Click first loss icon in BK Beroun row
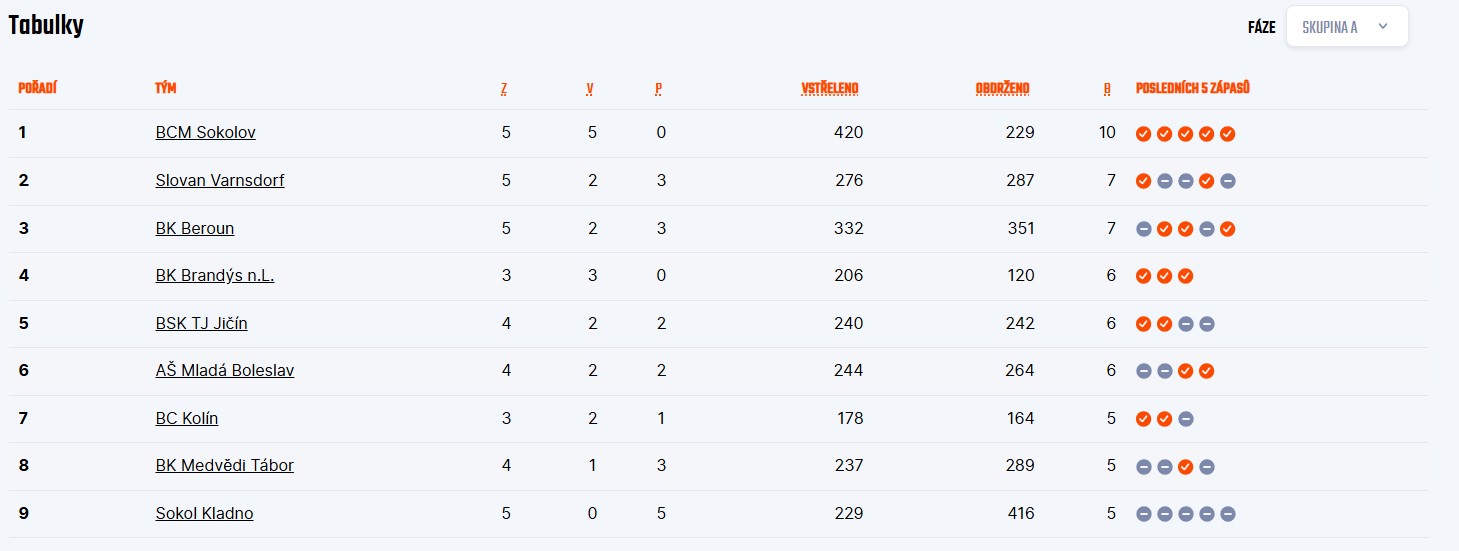Screen dimensions: 1459x551 (1143, 229)
